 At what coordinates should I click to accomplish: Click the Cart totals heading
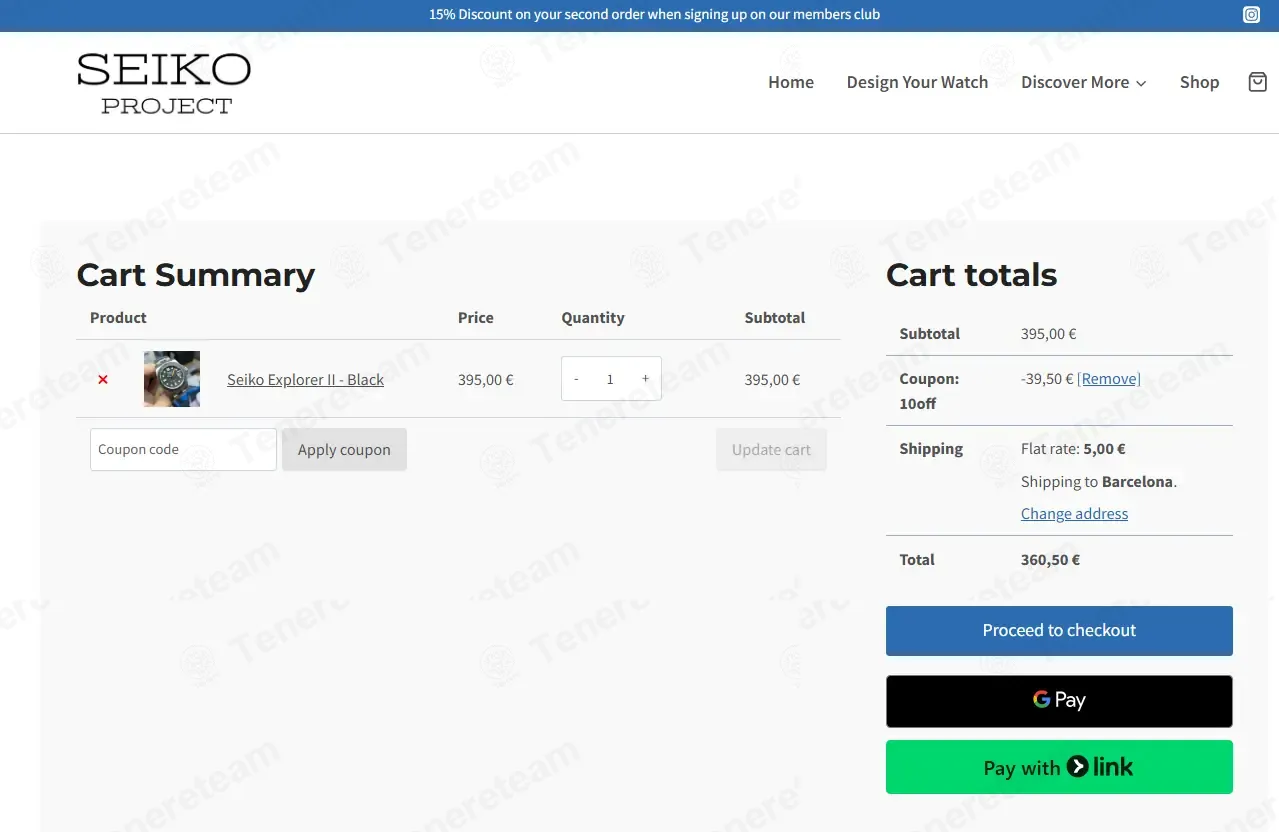tap(971, 274)
